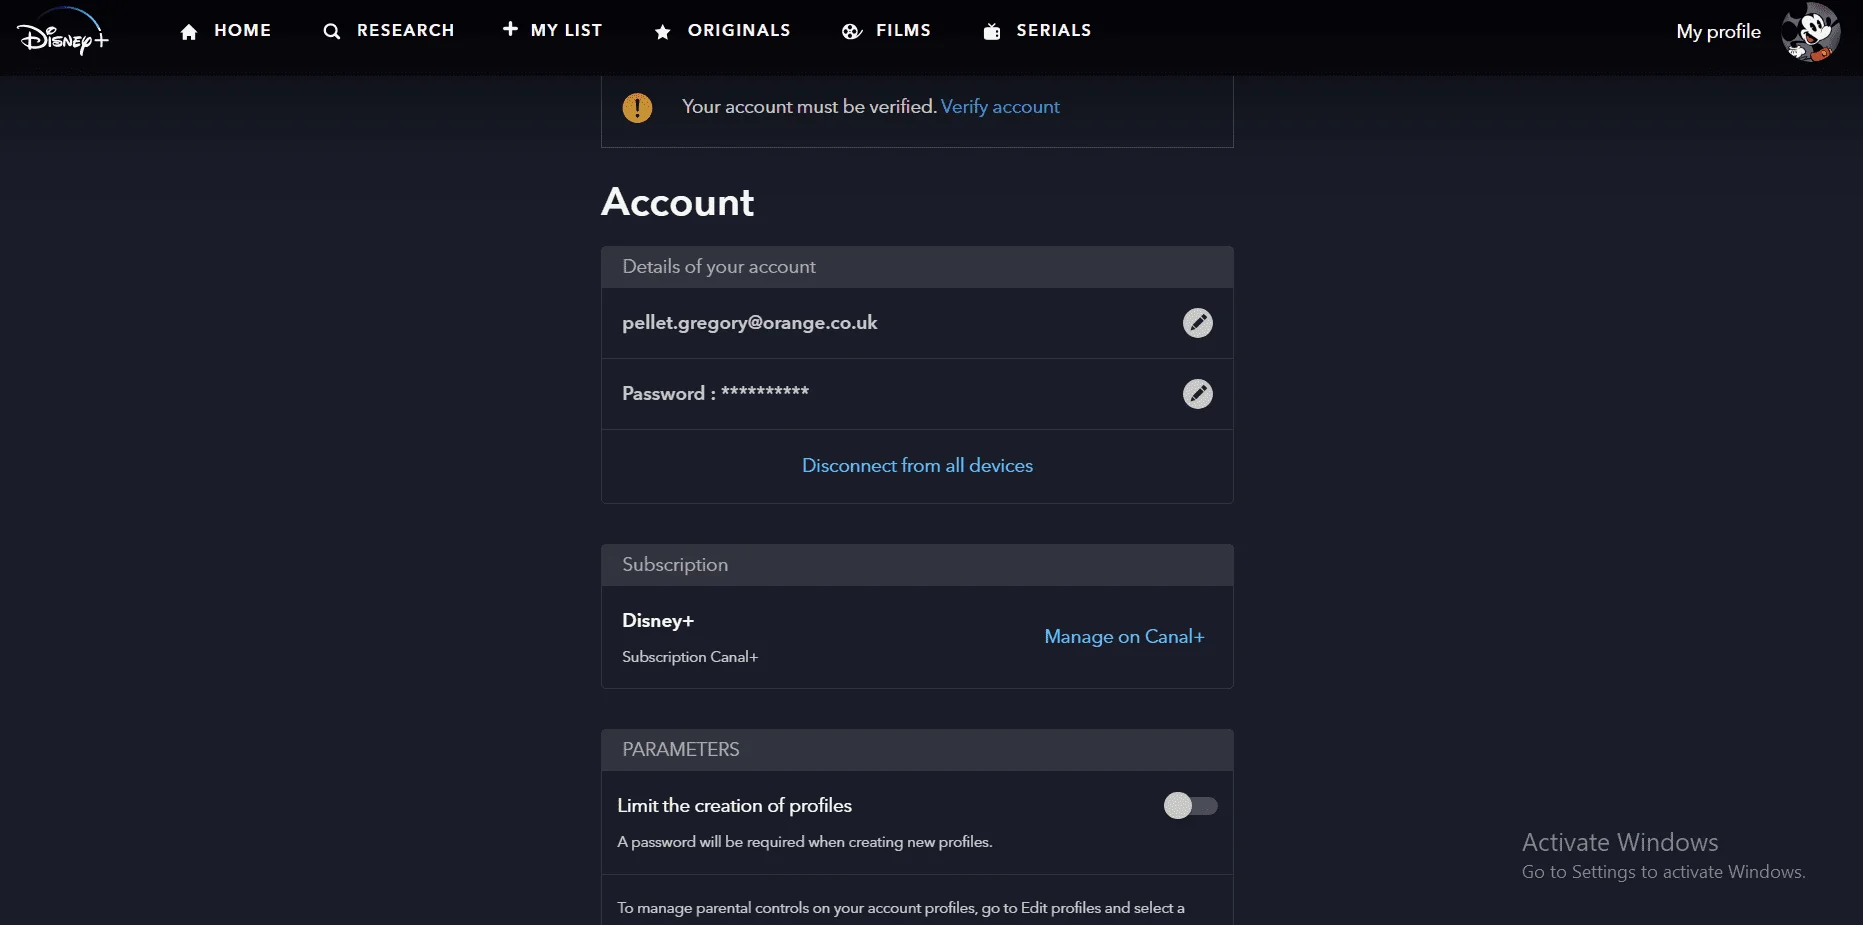1863x925 pixels.
Task: Open the Films menu item
Action: [x=903, y=31]
